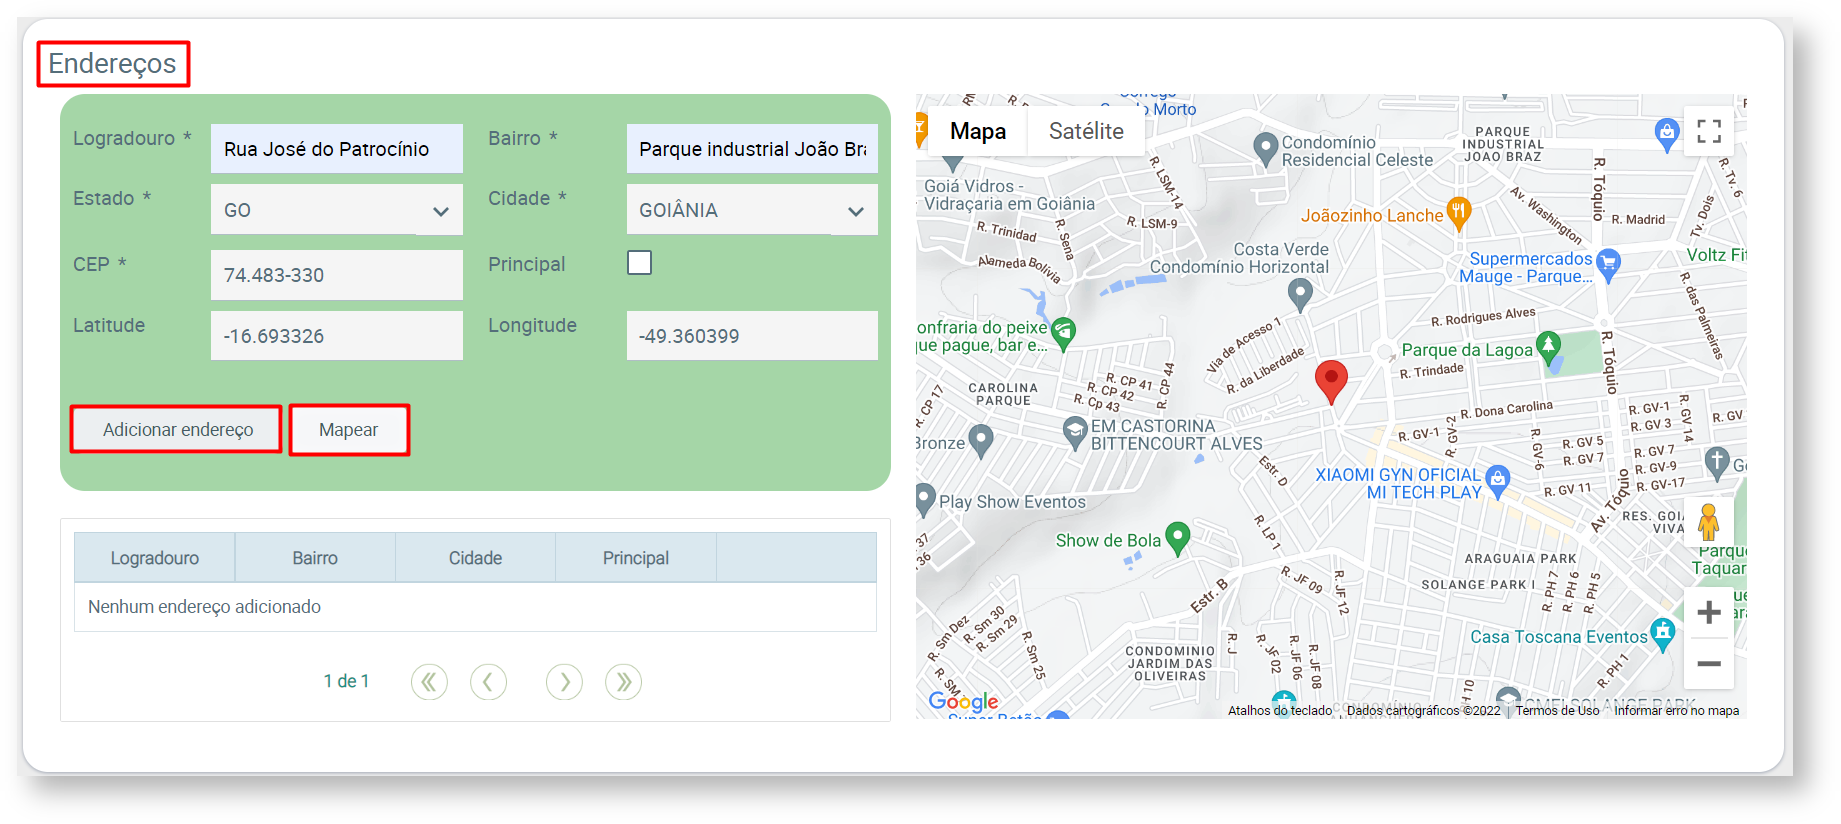The height and width of the screenshot is (824, 1841).
Task: Open the Cidade dropdown showing GOIÂNIA
Action: [x=752, y=210]
